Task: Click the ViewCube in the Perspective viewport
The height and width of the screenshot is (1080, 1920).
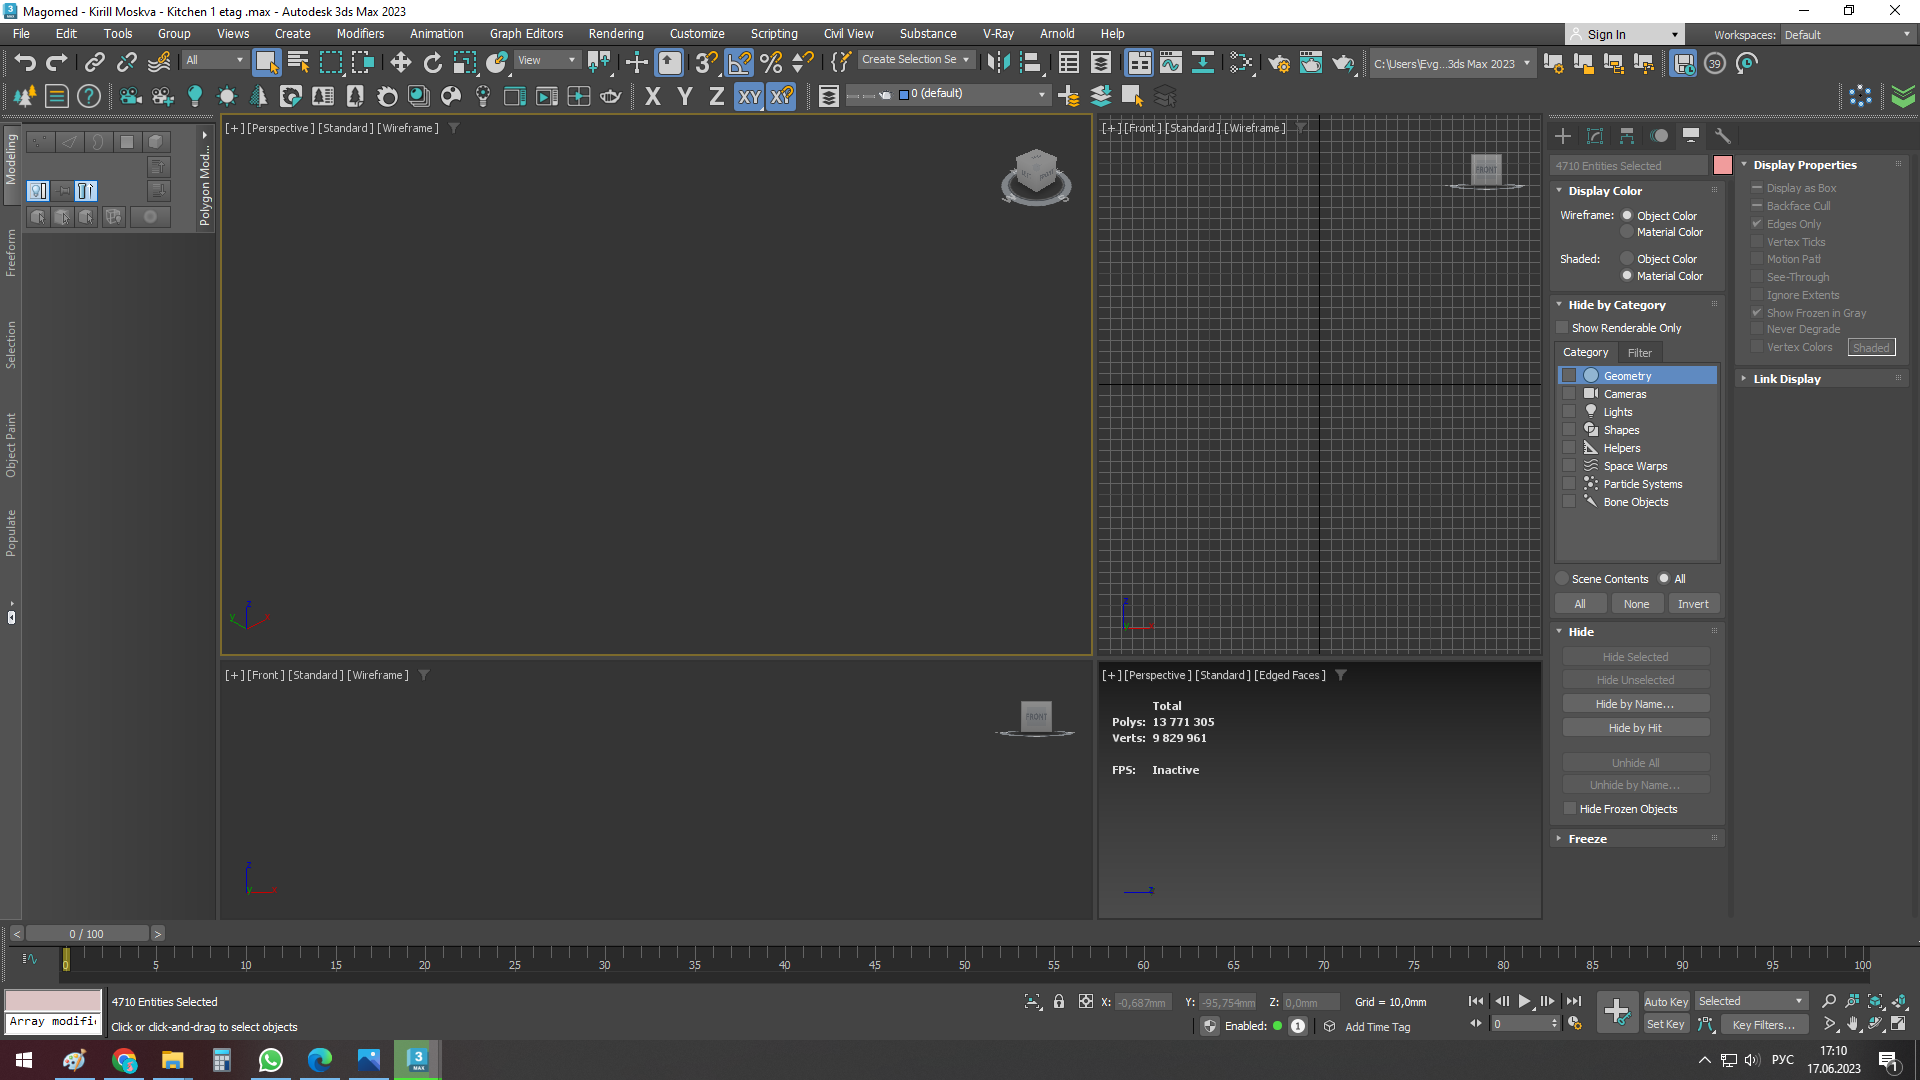Action: click(1036, 177)
